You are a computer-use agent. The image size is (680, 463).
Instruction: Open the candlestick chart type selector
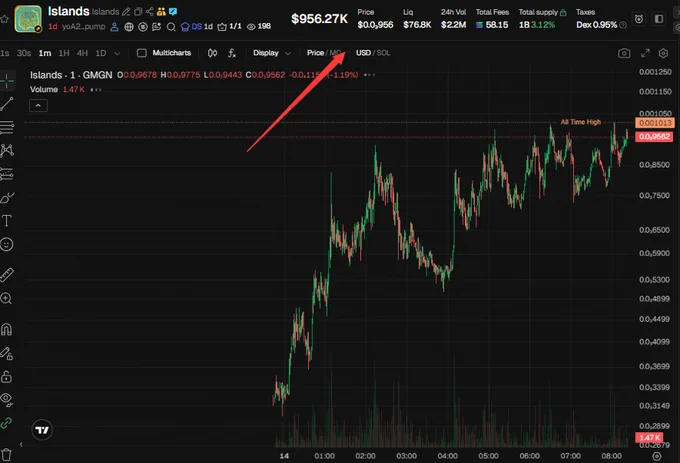click(212, 53)
